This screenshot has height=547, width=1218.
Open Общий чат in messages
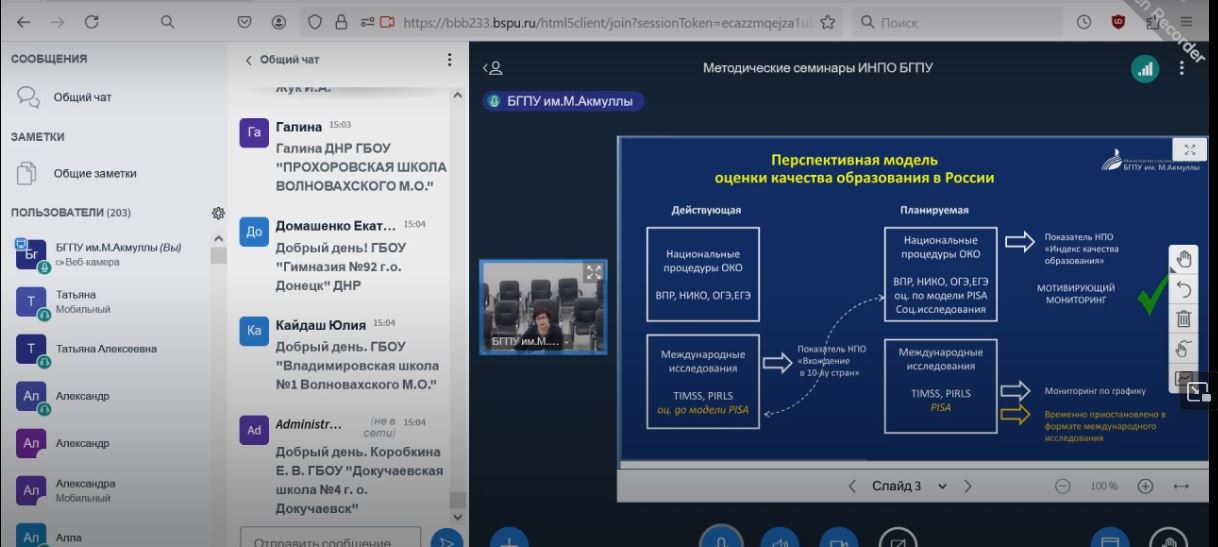[82, 97]
